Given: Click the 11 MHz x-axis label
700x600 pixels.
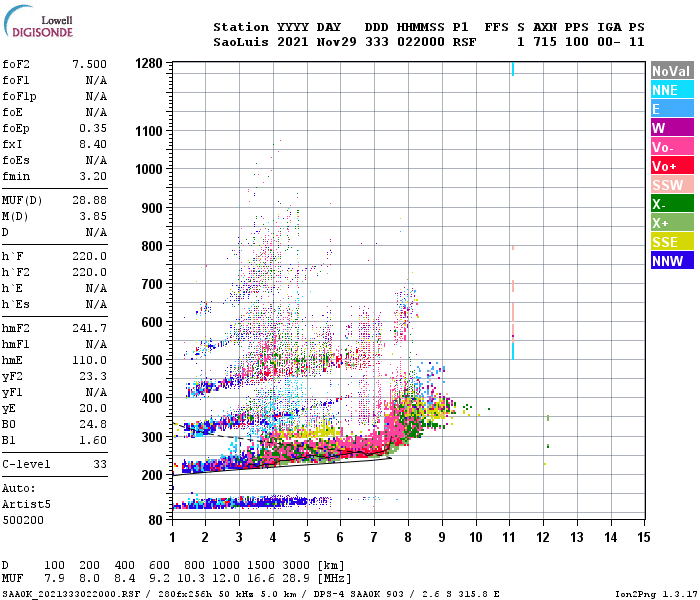Looking at the screenshot, I should pyautogui.click(x=509, y=537).
